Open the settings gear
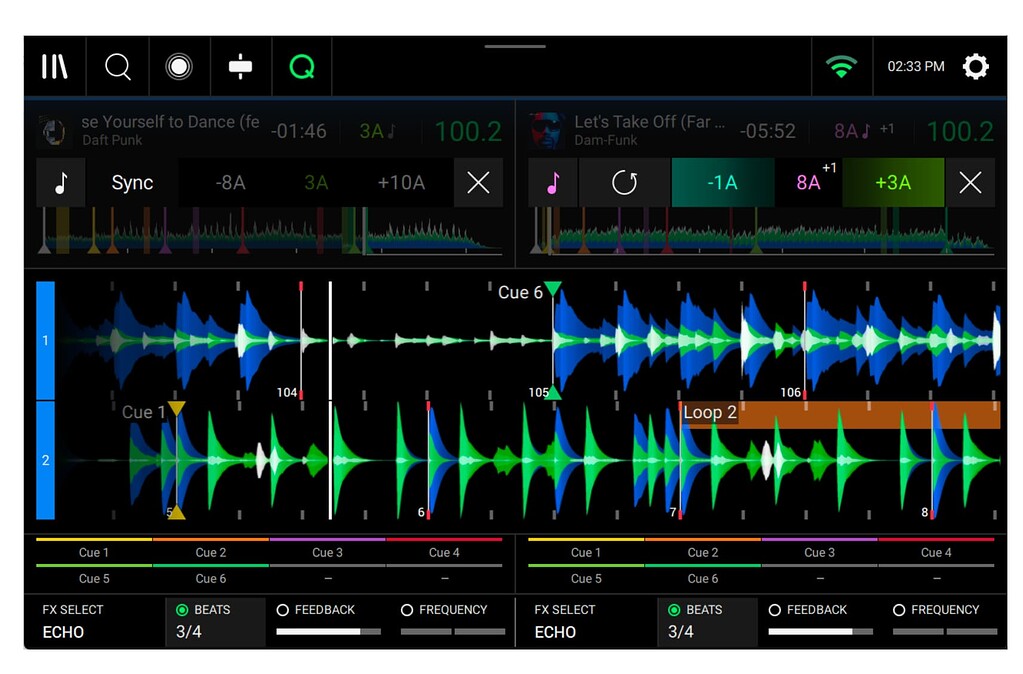 pos(975,66)
